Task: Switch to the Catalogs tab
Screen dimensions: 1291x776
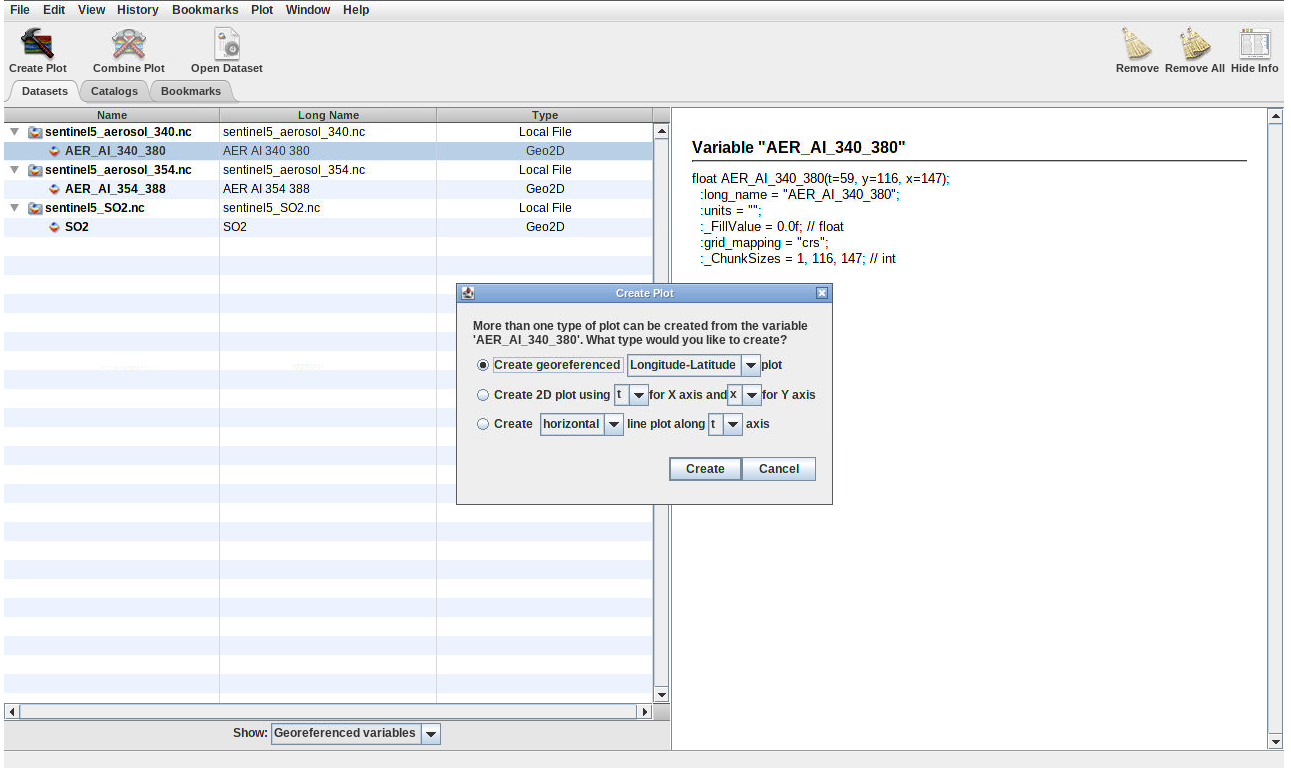Action: pos(114,91)
